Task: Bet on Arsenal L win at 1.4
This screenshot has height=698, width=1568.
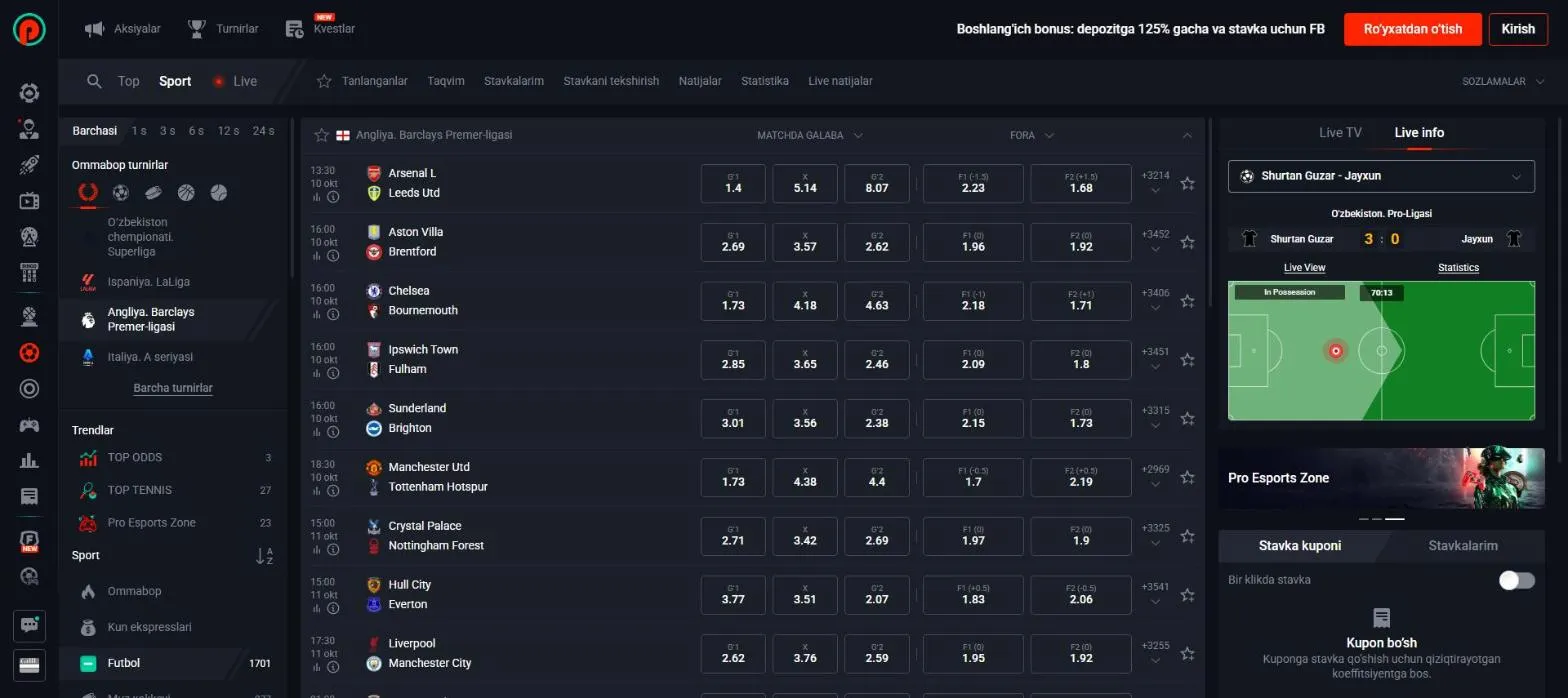Action: (x=733, y=183)
